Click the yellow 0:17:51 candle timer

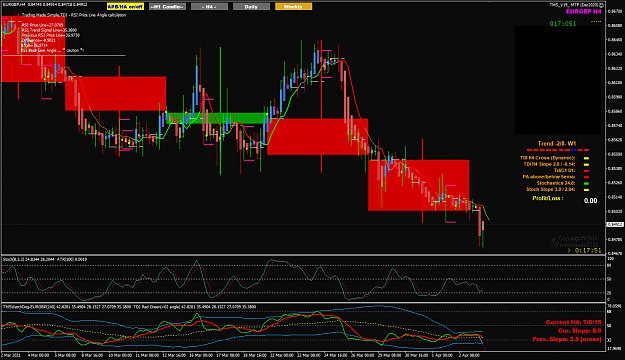click(585, 250)
